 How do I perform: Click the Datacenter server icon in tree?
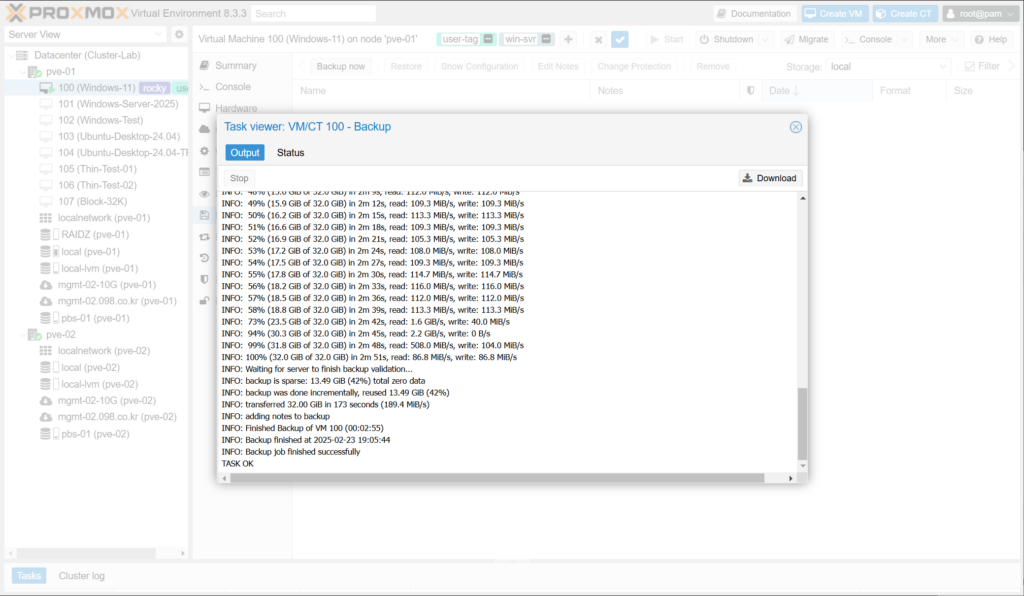[23, 55]
